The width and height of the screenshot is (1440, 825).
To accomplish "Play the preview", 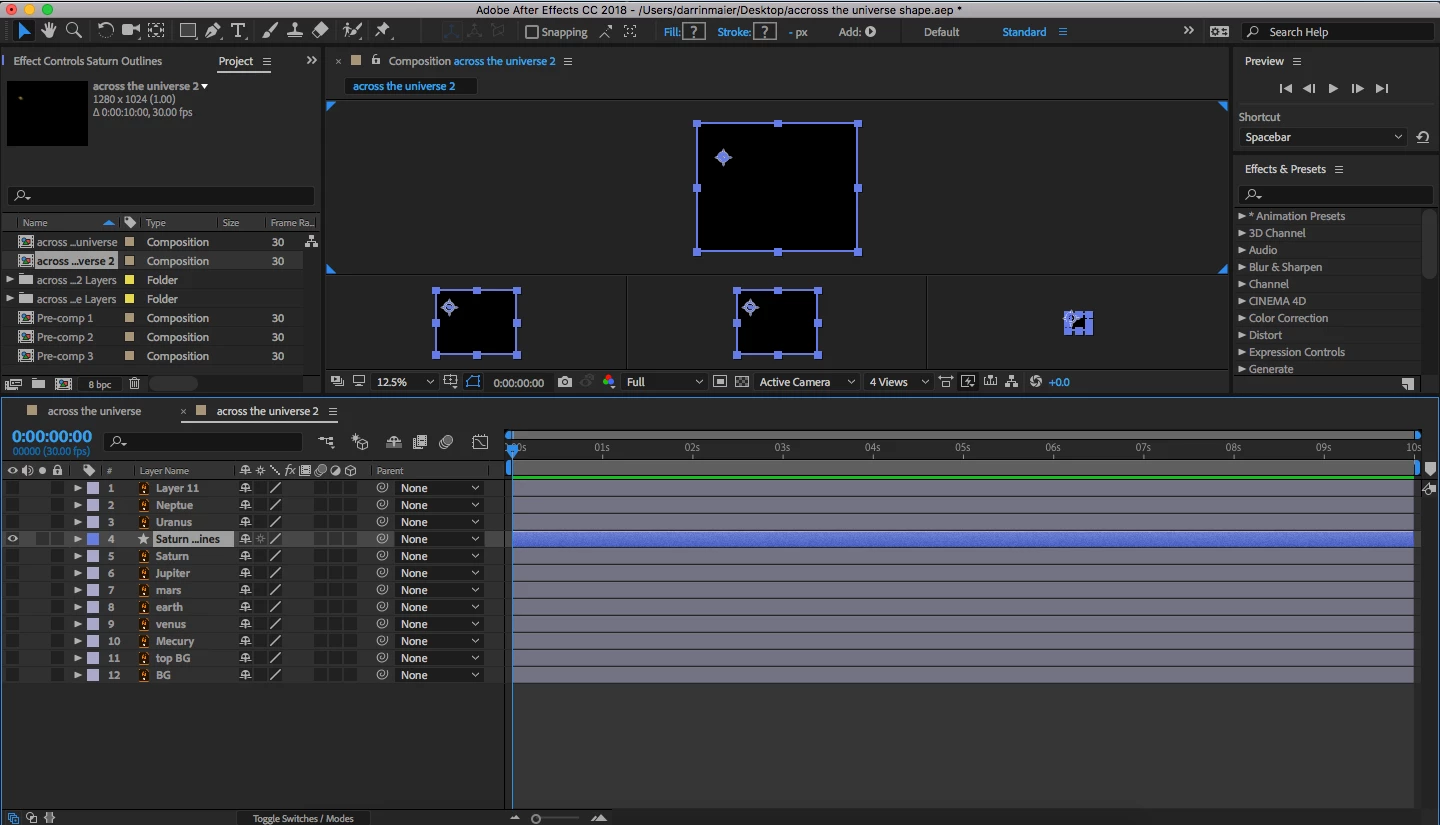I will click(x=1333, y=89).
